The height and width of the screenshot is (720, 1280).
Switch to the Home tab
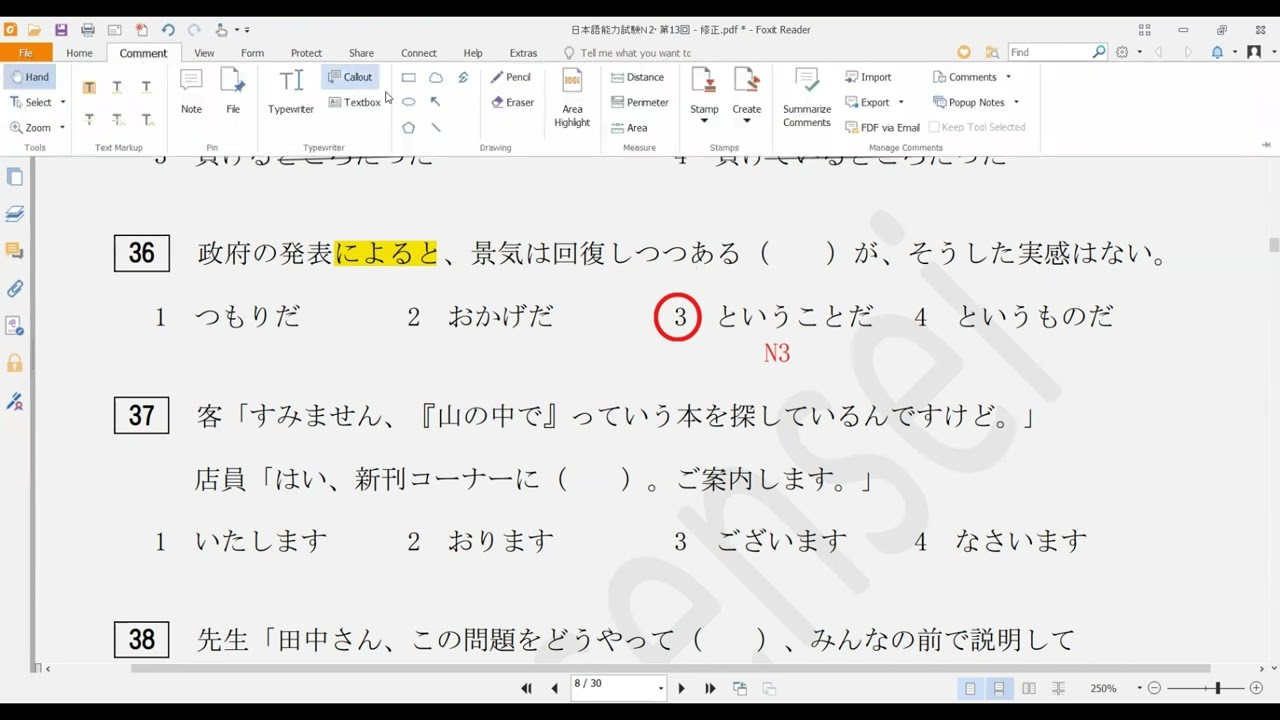[79, 53]
